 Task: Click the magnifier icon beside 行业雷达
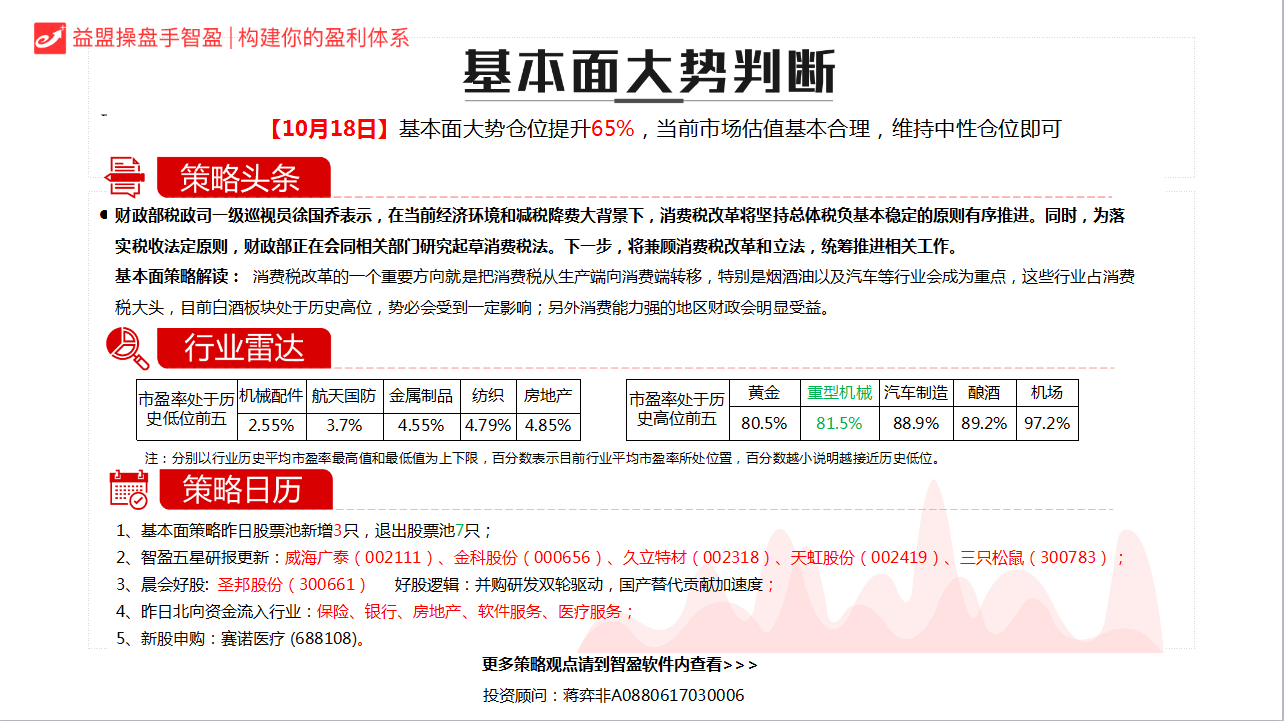(127, 348)
